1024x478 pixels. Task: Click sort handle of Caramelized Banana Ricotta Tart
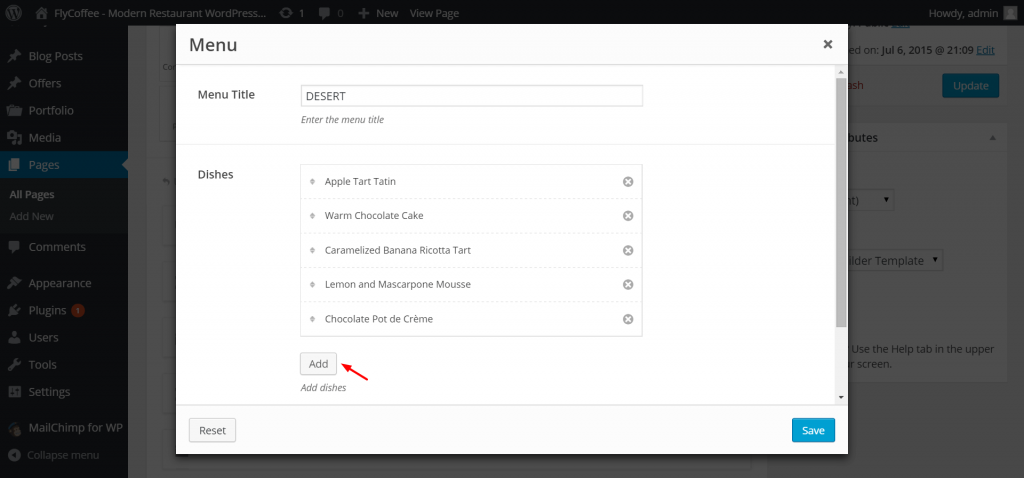312,250
